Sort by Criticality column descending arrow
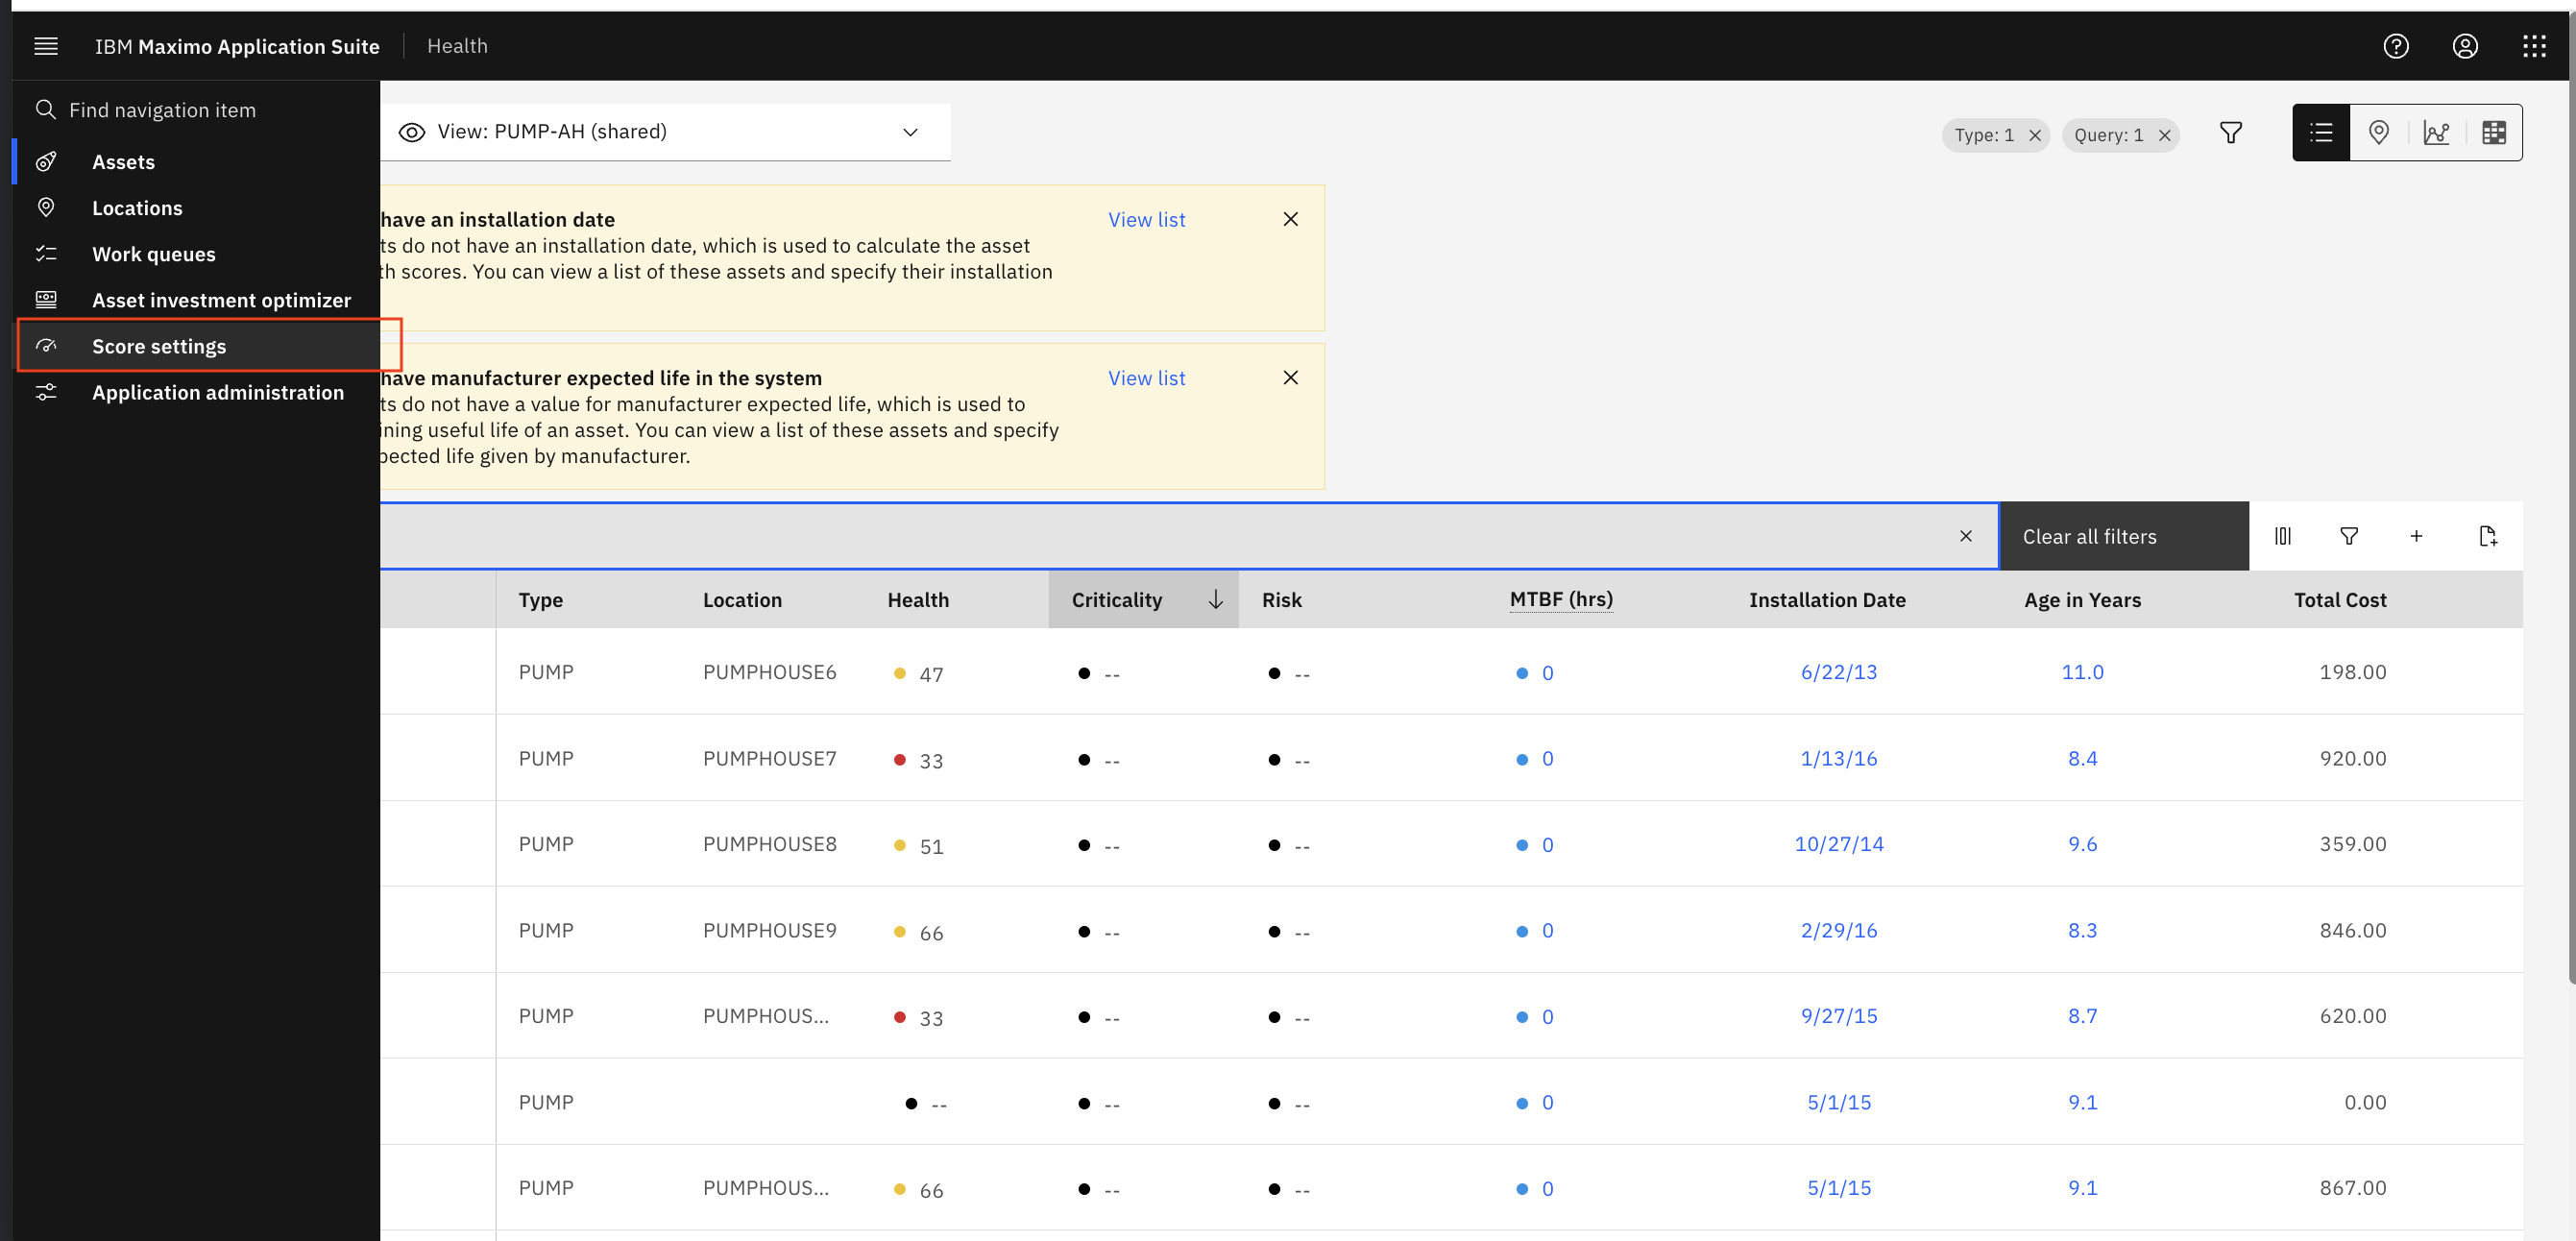 [x=1216, y=598]
